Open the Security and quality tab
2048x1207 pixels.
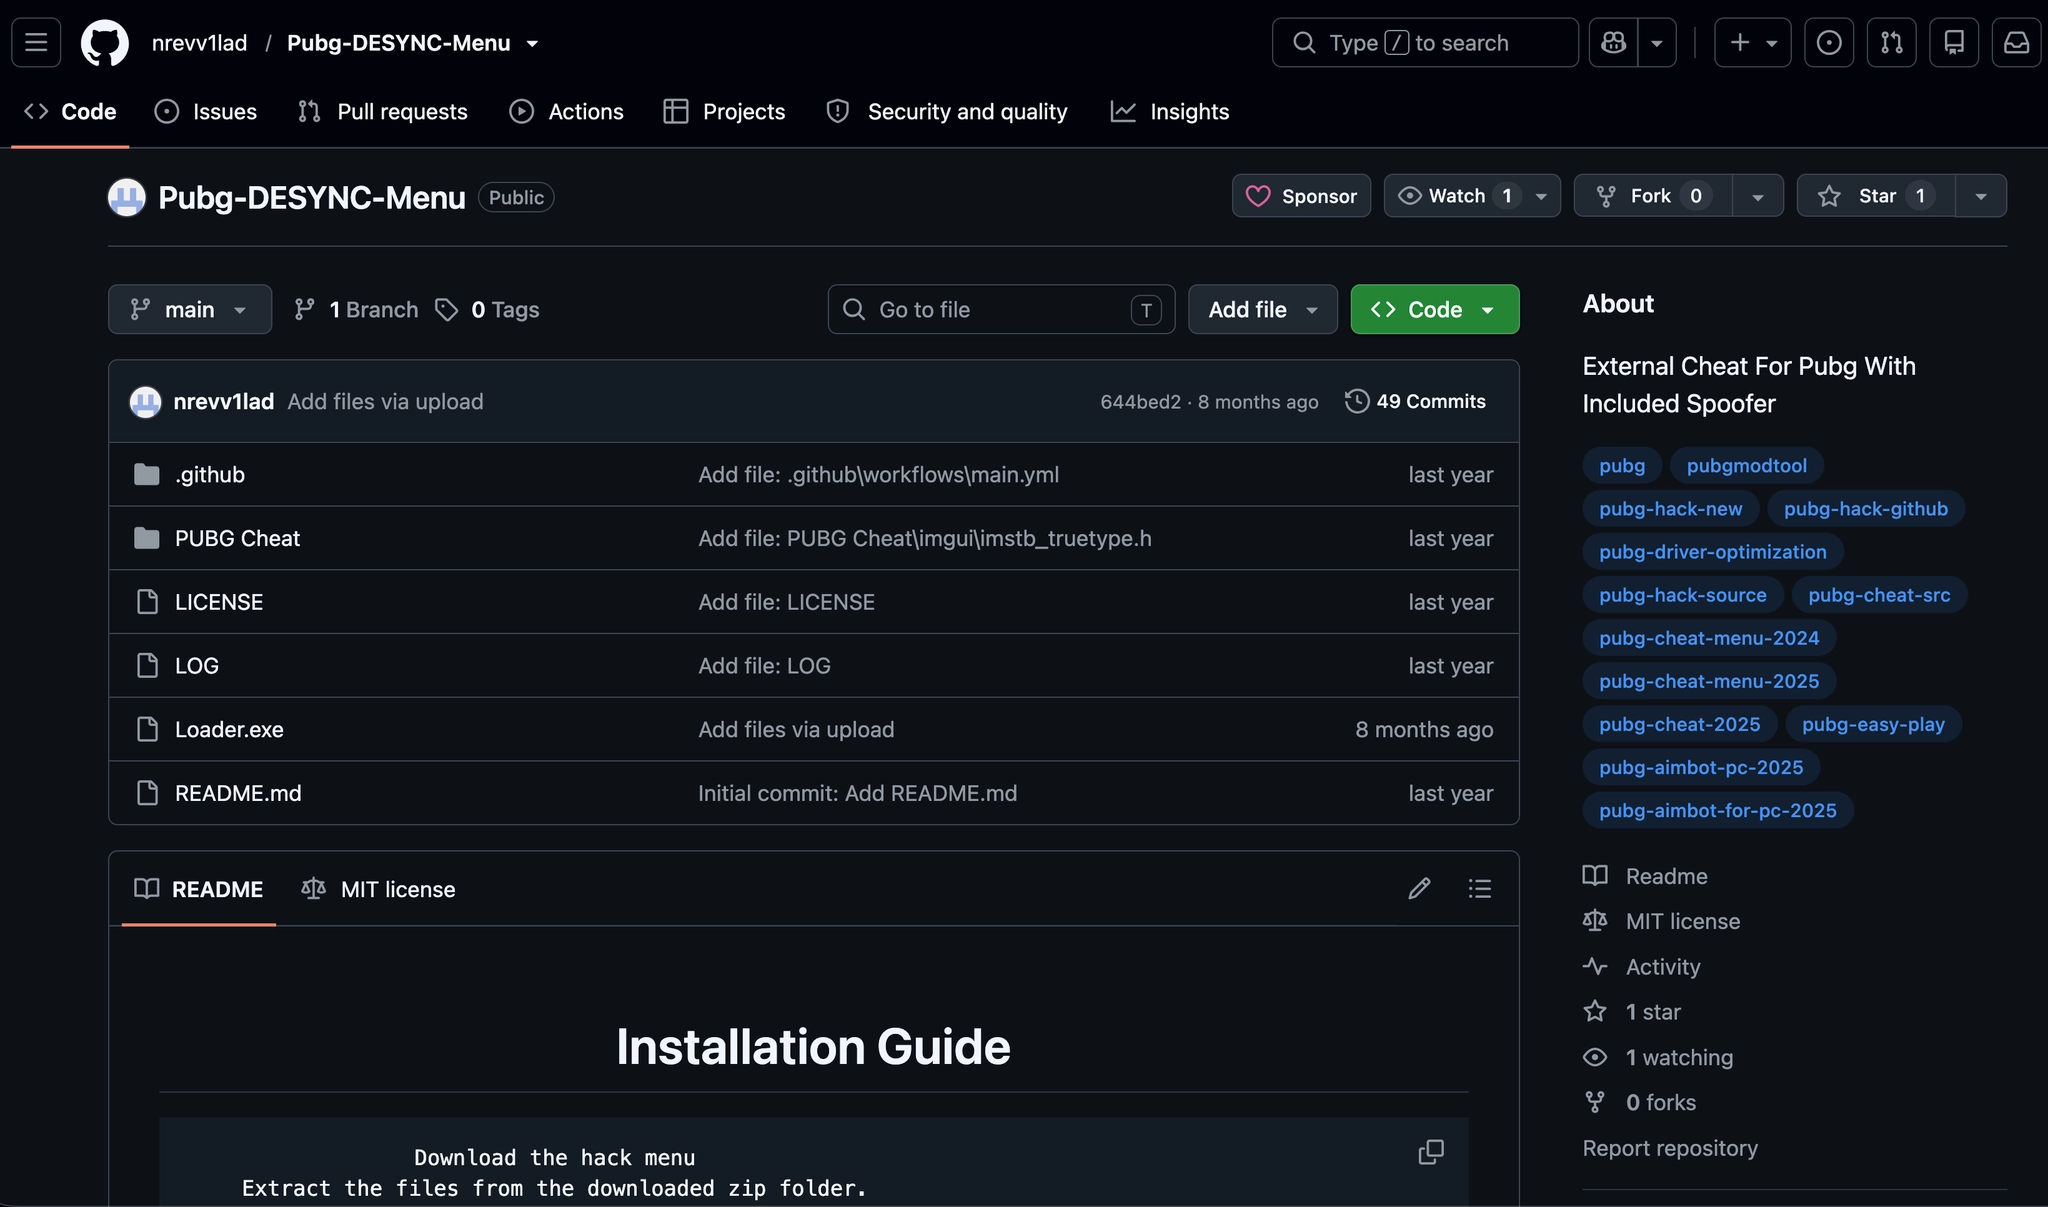pos(947,112)
